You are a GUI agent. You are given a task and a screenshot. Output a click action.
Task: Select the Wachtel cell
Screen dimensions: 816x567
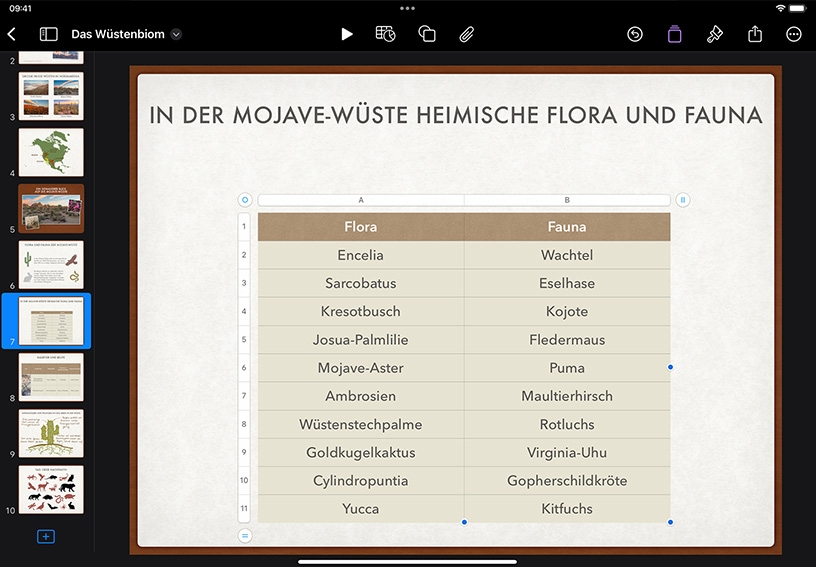click(567, 255)
